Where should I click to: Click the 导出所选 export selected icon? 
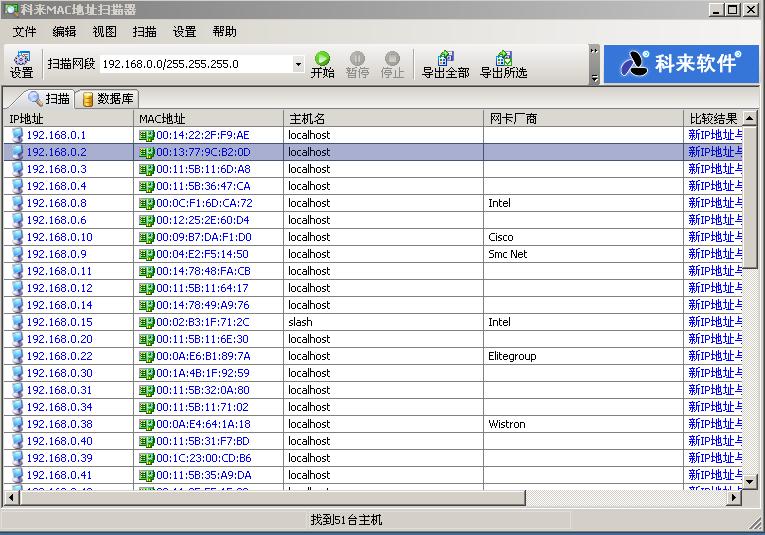(x=503, y=64)
